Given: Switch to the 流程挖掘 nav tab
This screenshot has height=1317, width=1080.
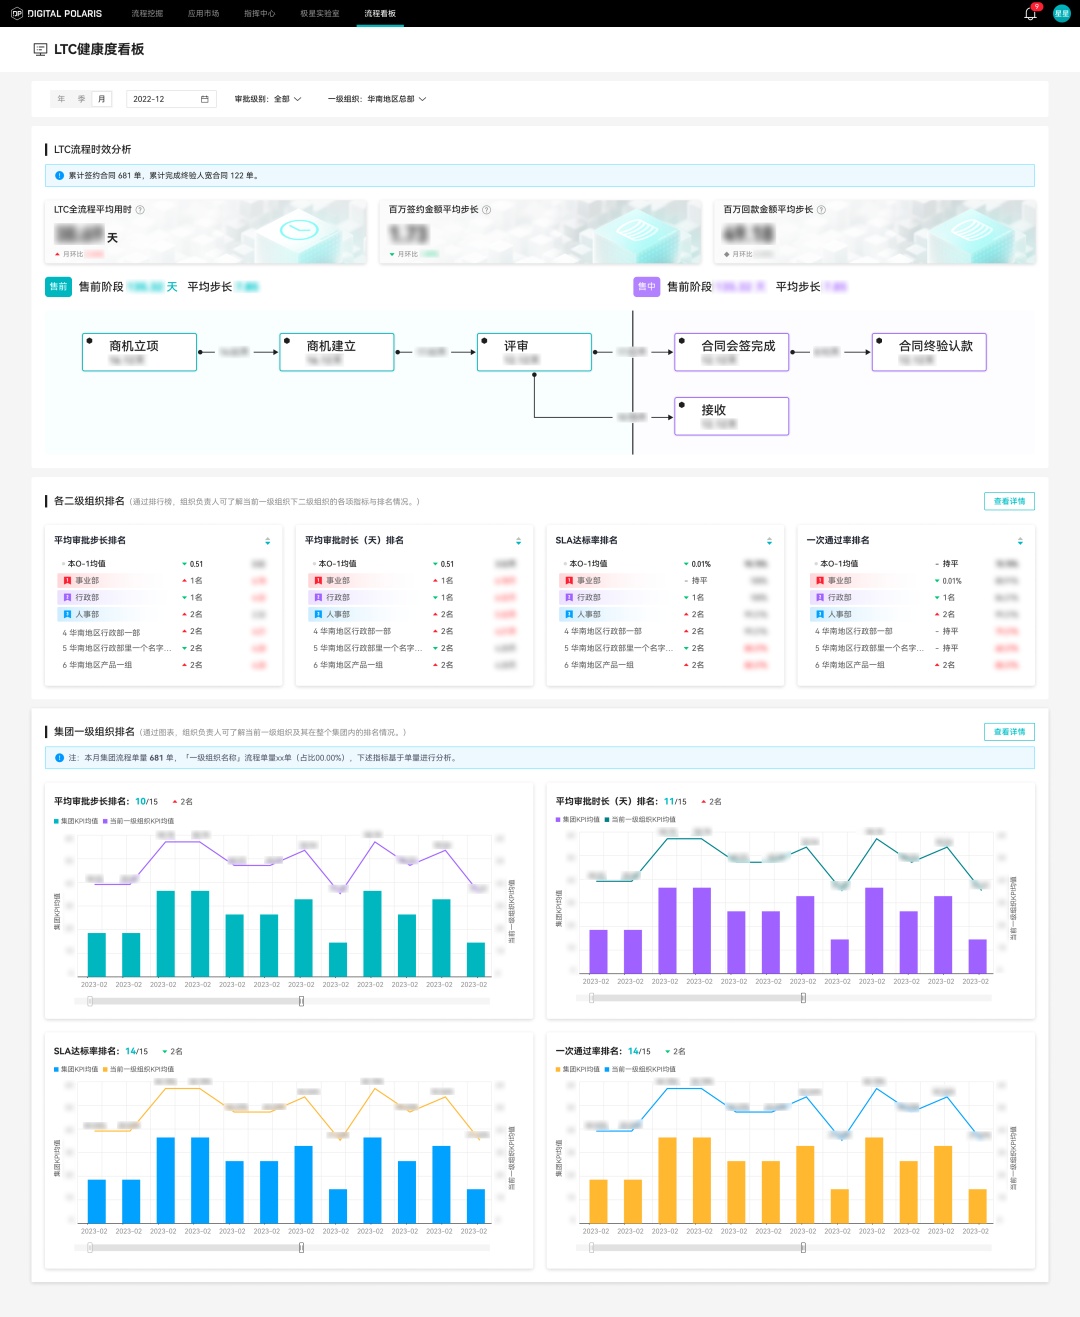Looking at the screenshot, I should 147,14.
